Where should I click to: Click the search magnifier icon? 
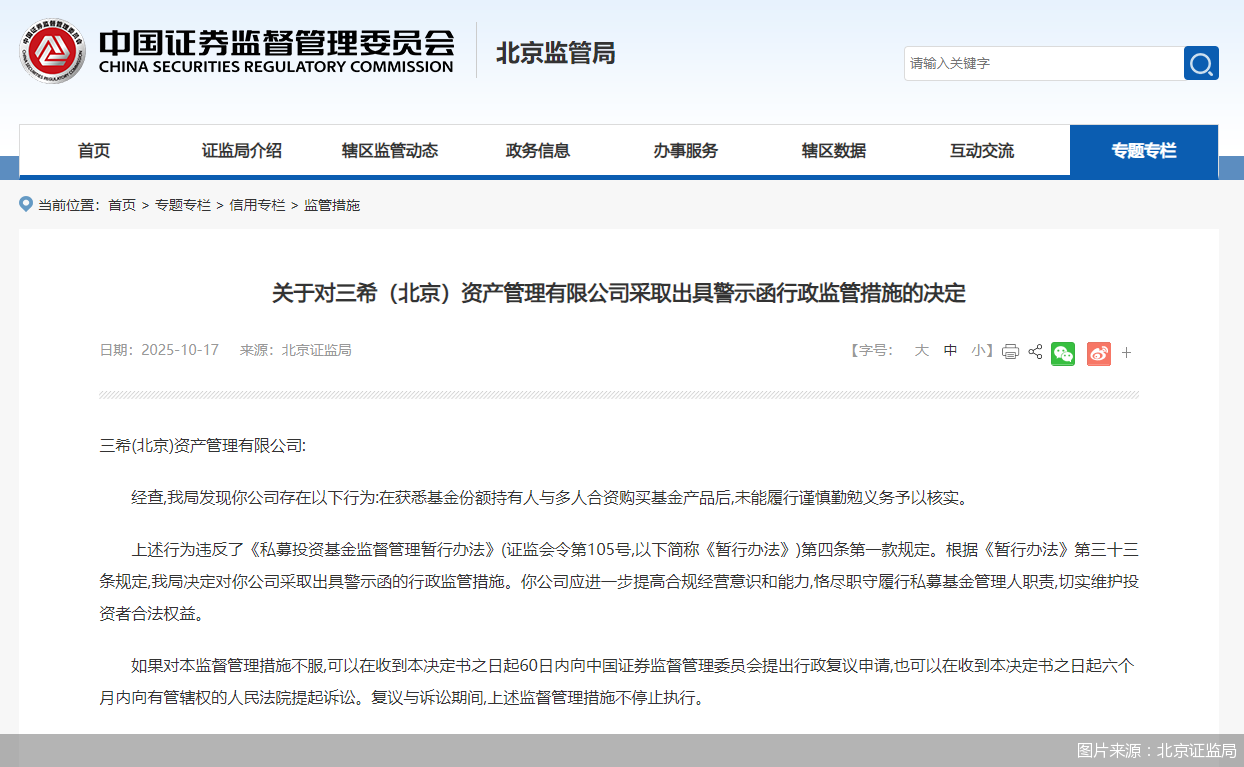pyautogui.click(x=1200, y=63)
